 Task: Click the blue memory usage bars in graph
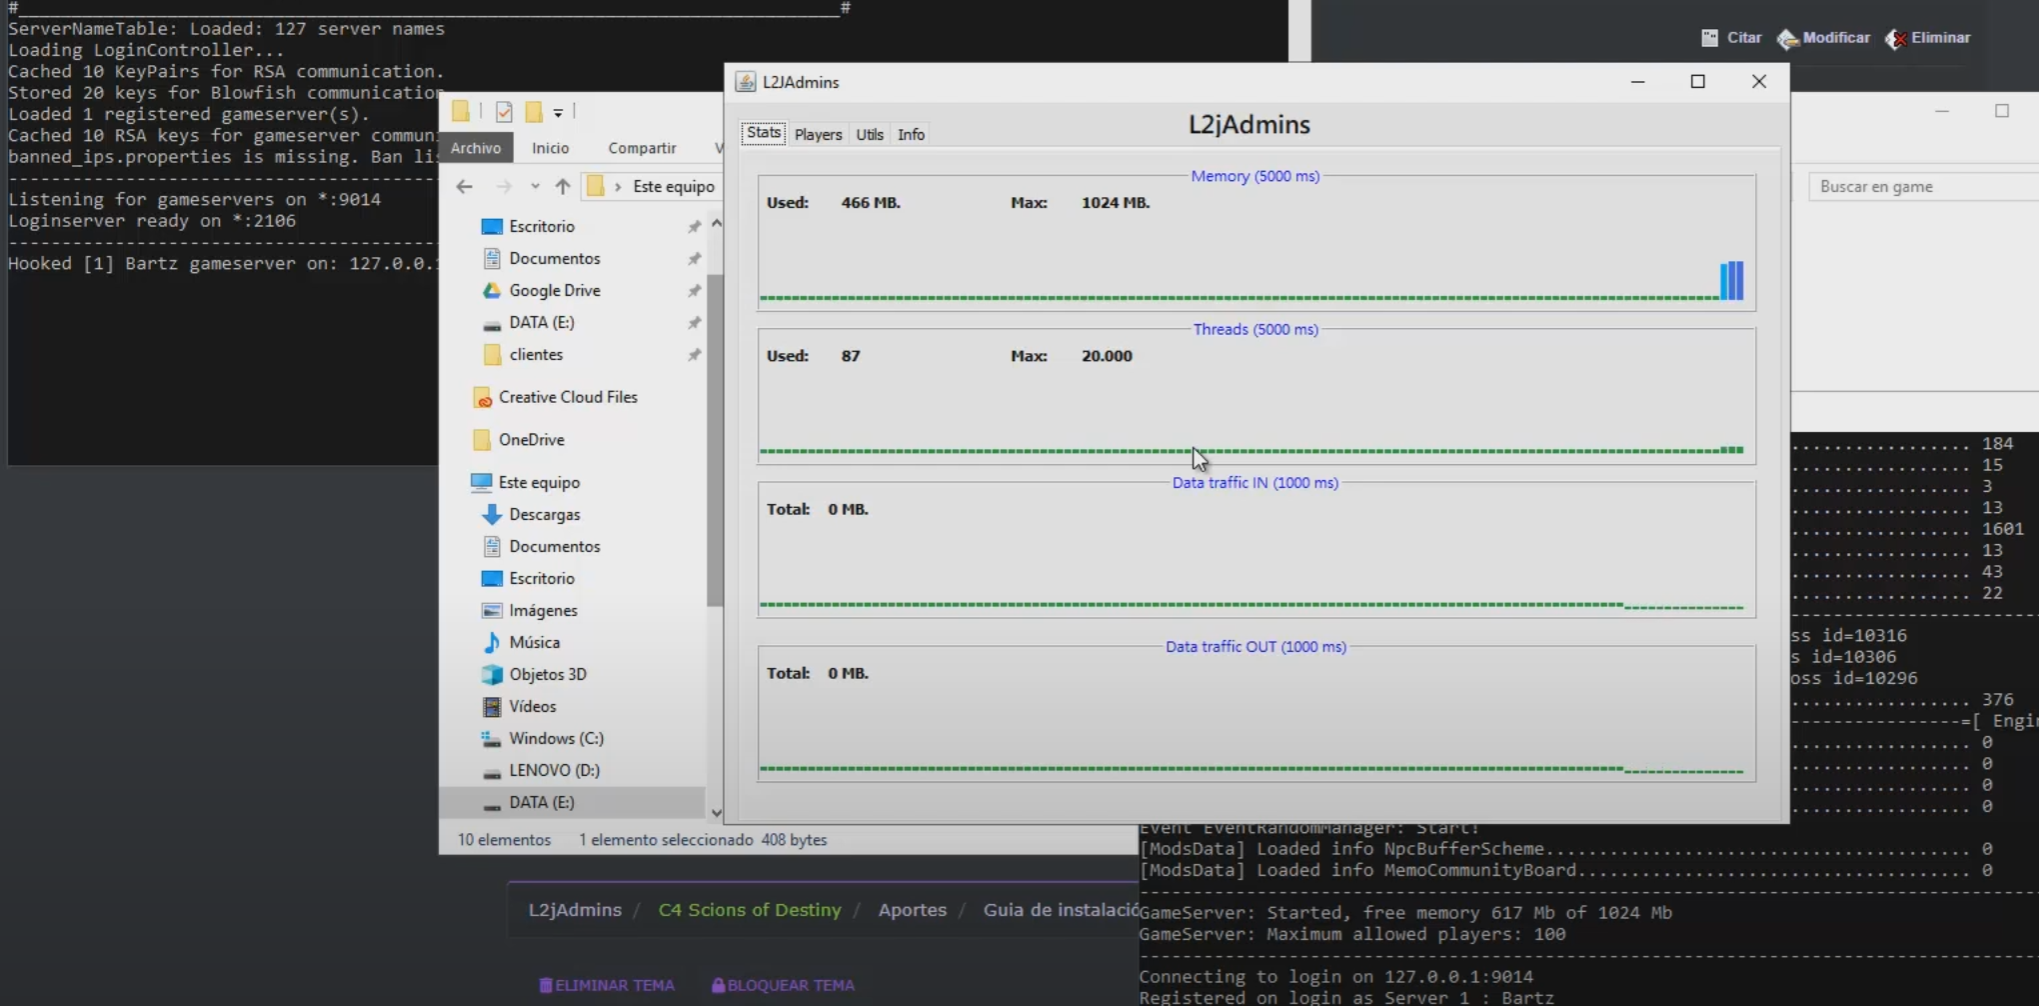tap(1732, 280)
